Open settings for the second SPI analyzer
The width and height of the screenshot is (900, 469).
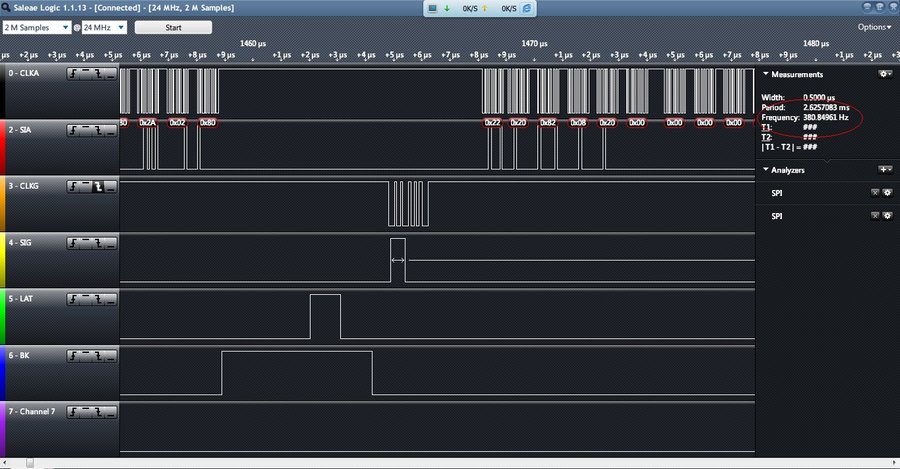(886, 216)
